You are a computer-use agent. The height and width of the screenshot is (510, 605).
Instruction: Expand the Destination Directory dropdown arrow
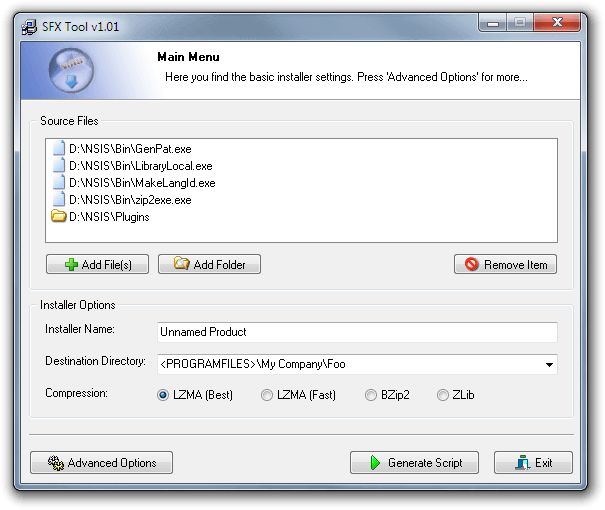tap(549, 365)
